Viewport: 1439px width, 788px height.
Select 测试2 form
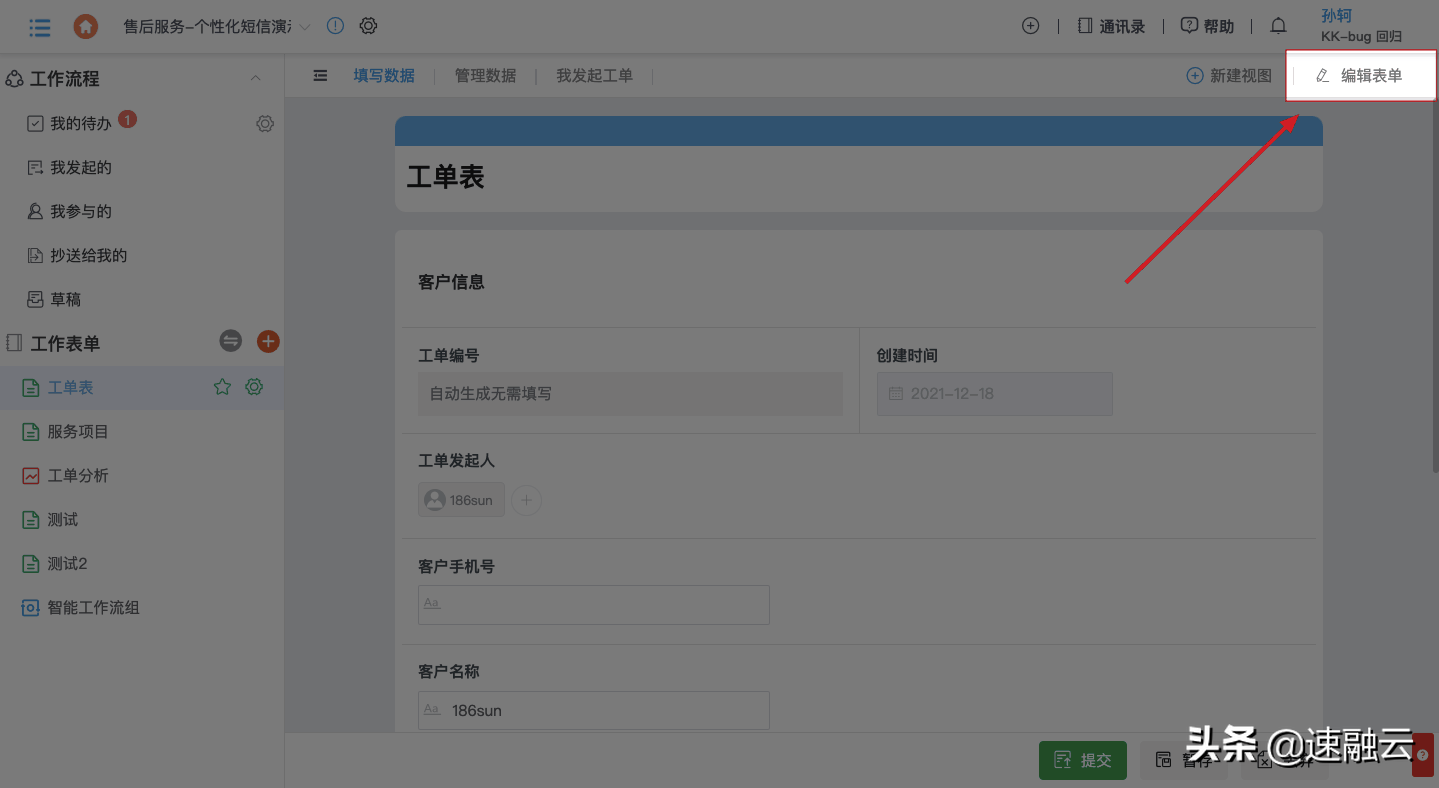tap(67, 563)
